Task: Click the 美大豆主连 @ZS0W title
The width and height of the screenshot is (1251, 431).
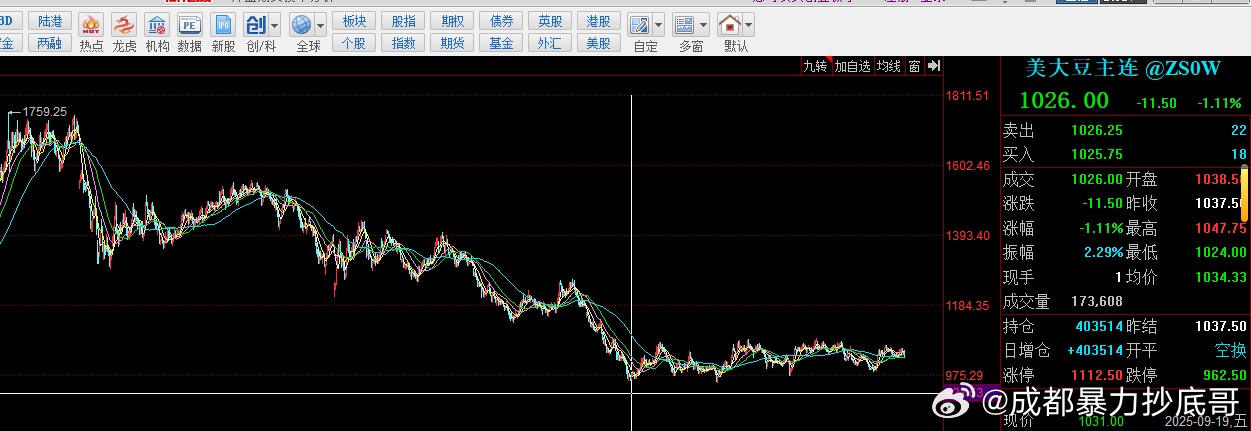Action: pos(1124,68)
